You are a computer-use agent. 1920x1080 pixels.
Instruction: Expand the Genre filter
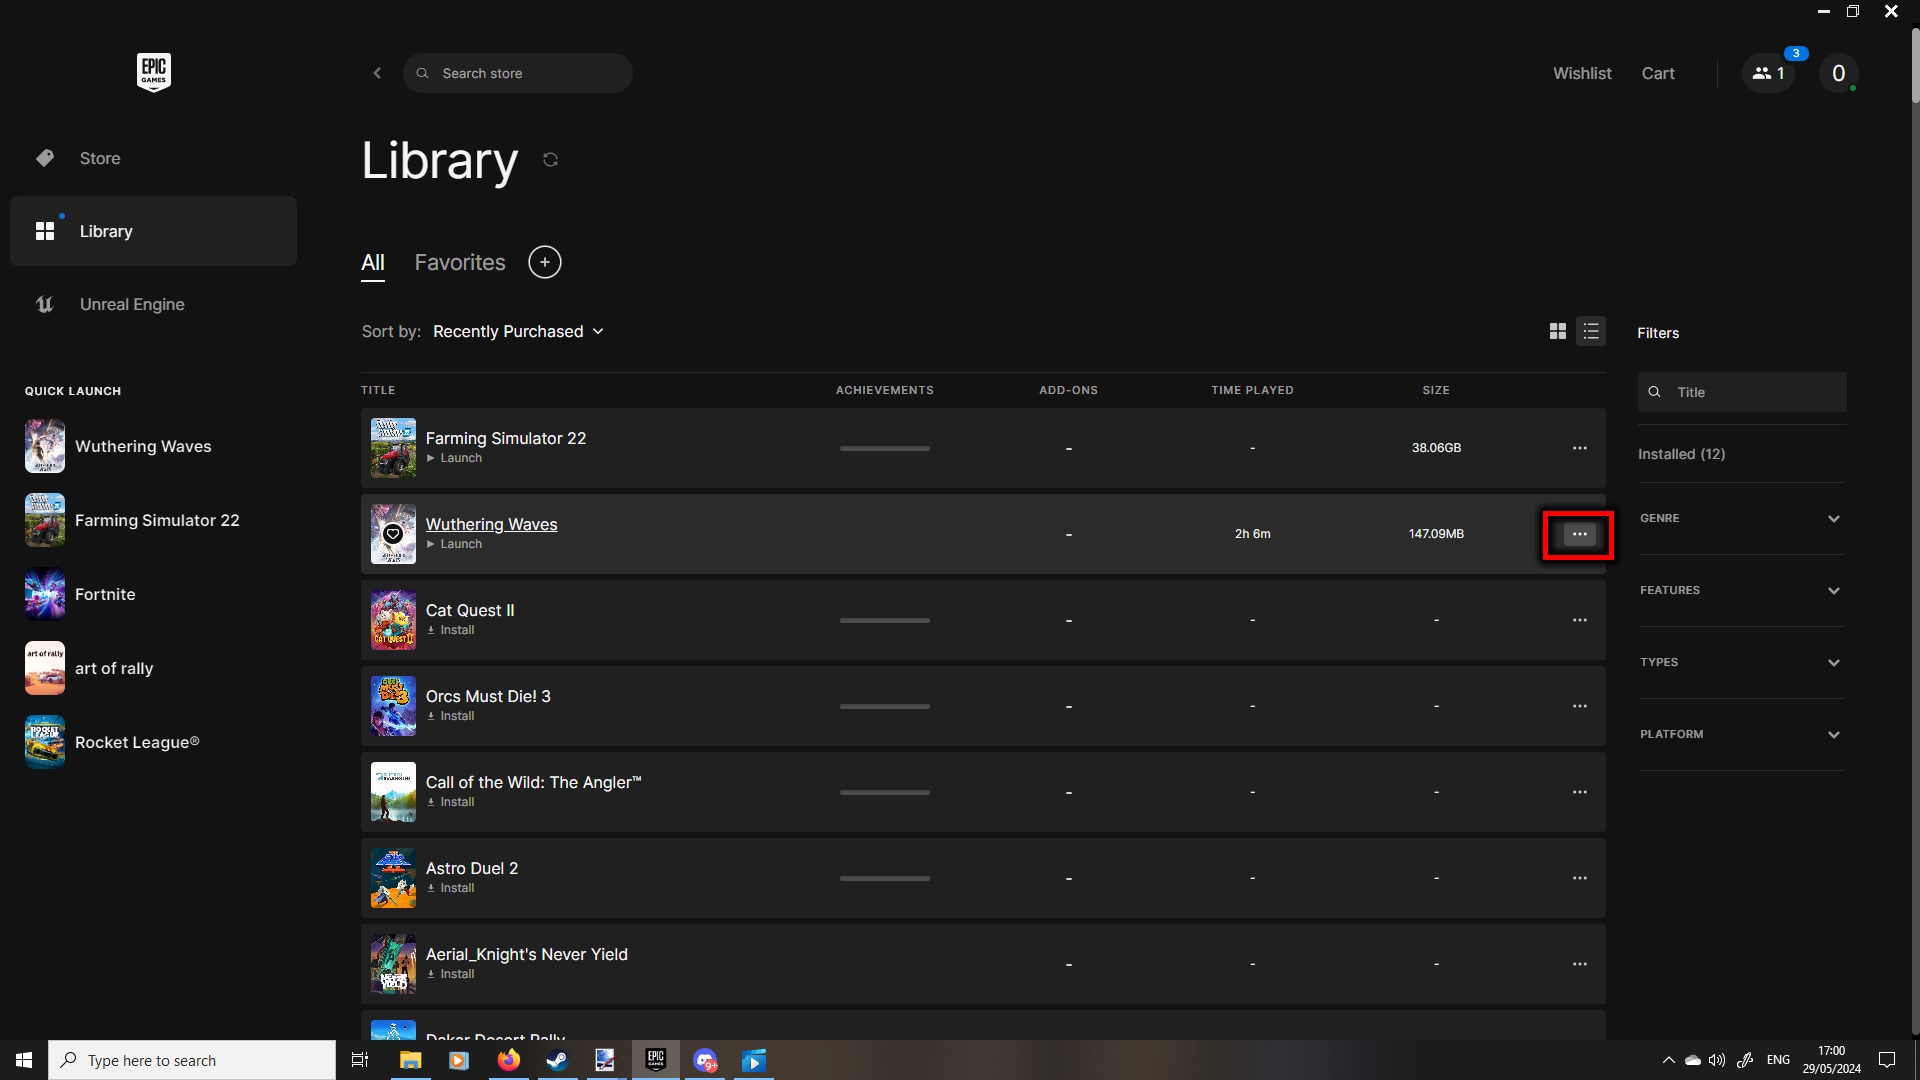(x=1741, y=518)
